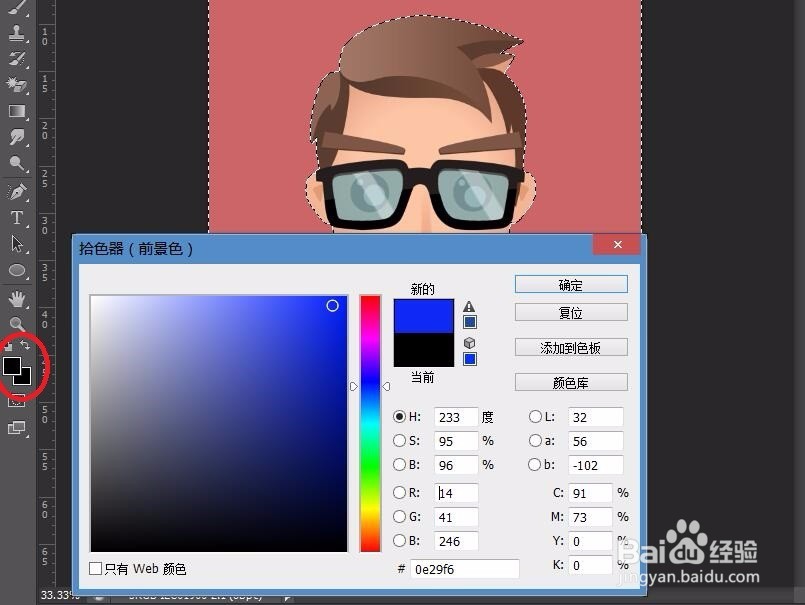Open the 颜色库 color library
The width and height of the screenshot is (805, 605).
pos(571,382)
